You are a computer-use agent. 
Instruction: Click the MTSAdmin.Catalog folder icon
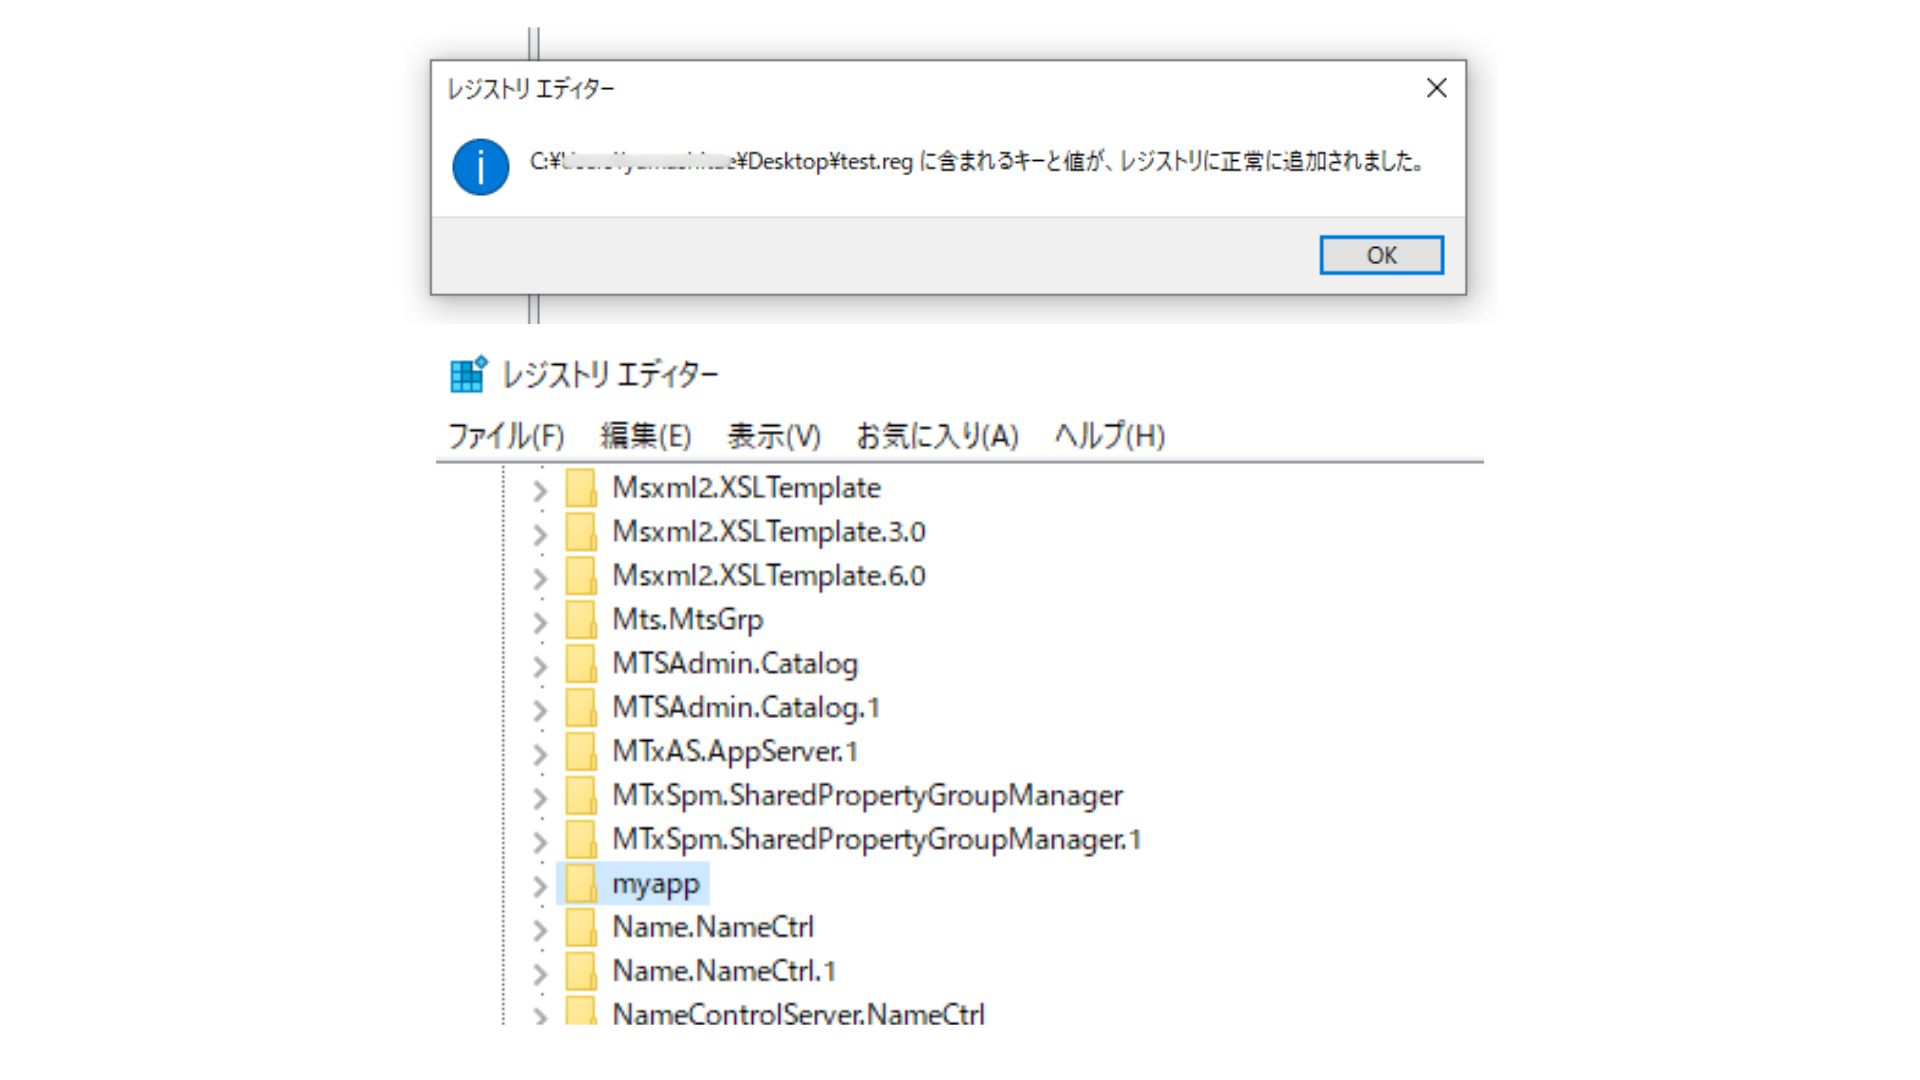point(581,664)
